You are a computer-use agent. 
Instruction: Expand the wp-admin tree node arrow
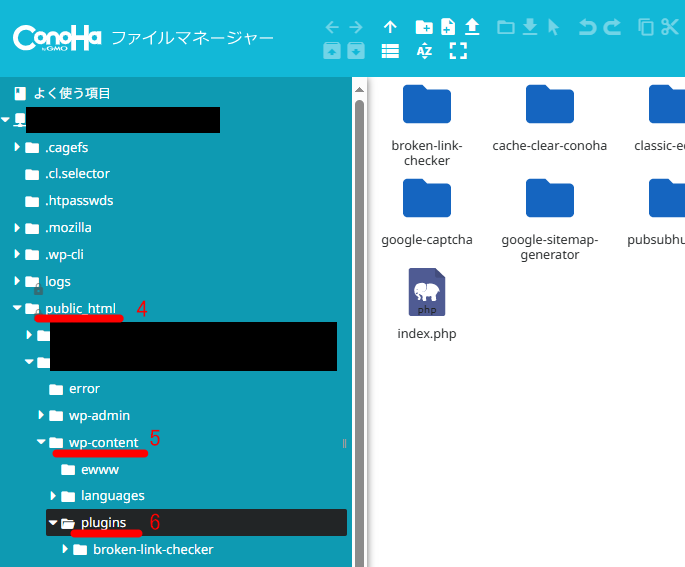click(x=41, y=415)
